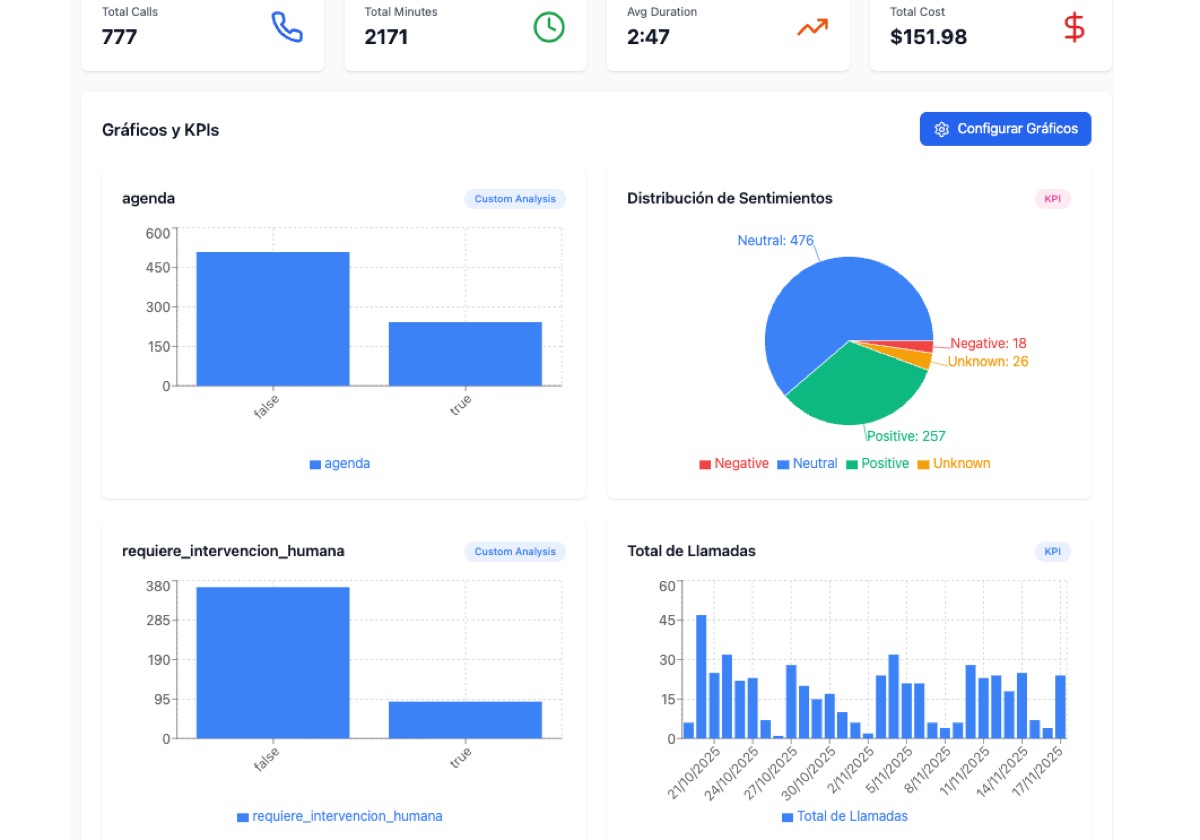Select the false bar in agenda chart
The height and width of the screenshot is (840, 1200).
[x=273, y=318]
